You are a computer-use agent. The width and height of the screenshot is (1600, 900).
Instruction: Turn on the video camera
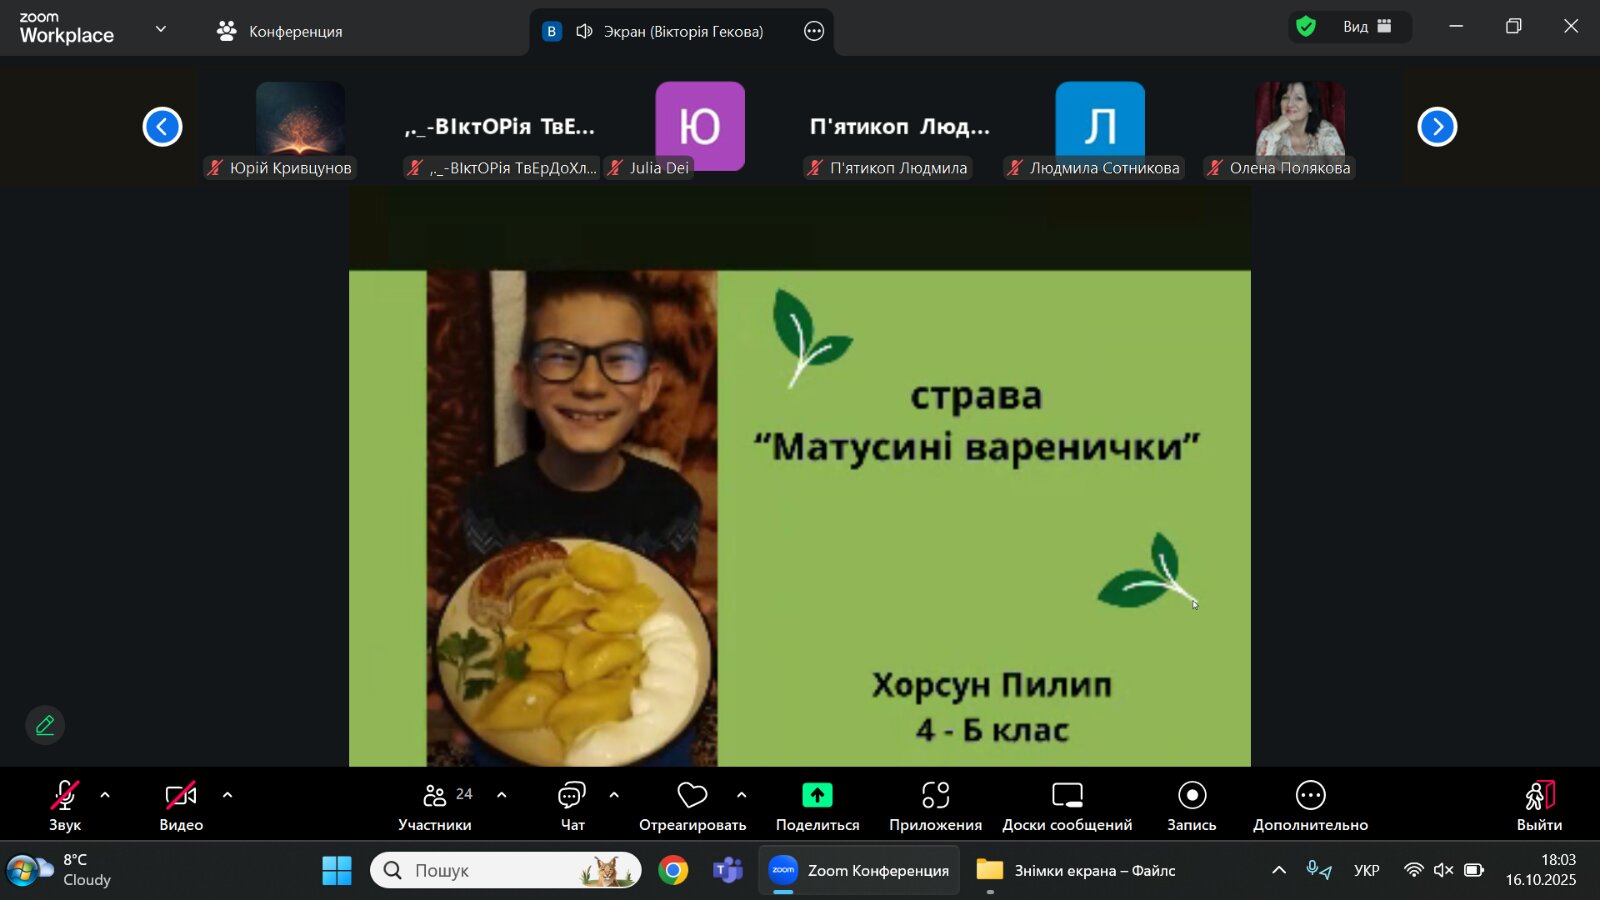coord(181,796)
